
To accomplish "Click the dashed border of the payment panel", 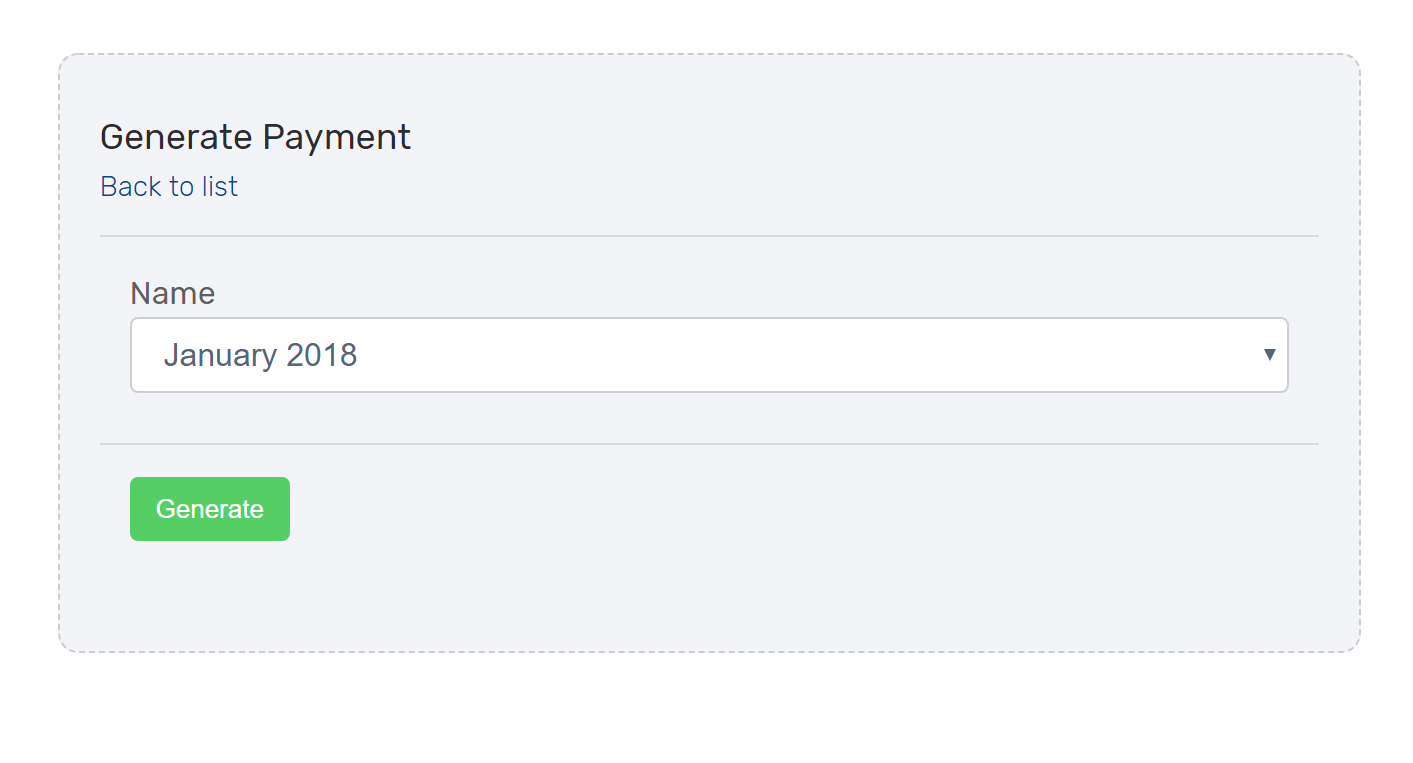I will 709,54.
